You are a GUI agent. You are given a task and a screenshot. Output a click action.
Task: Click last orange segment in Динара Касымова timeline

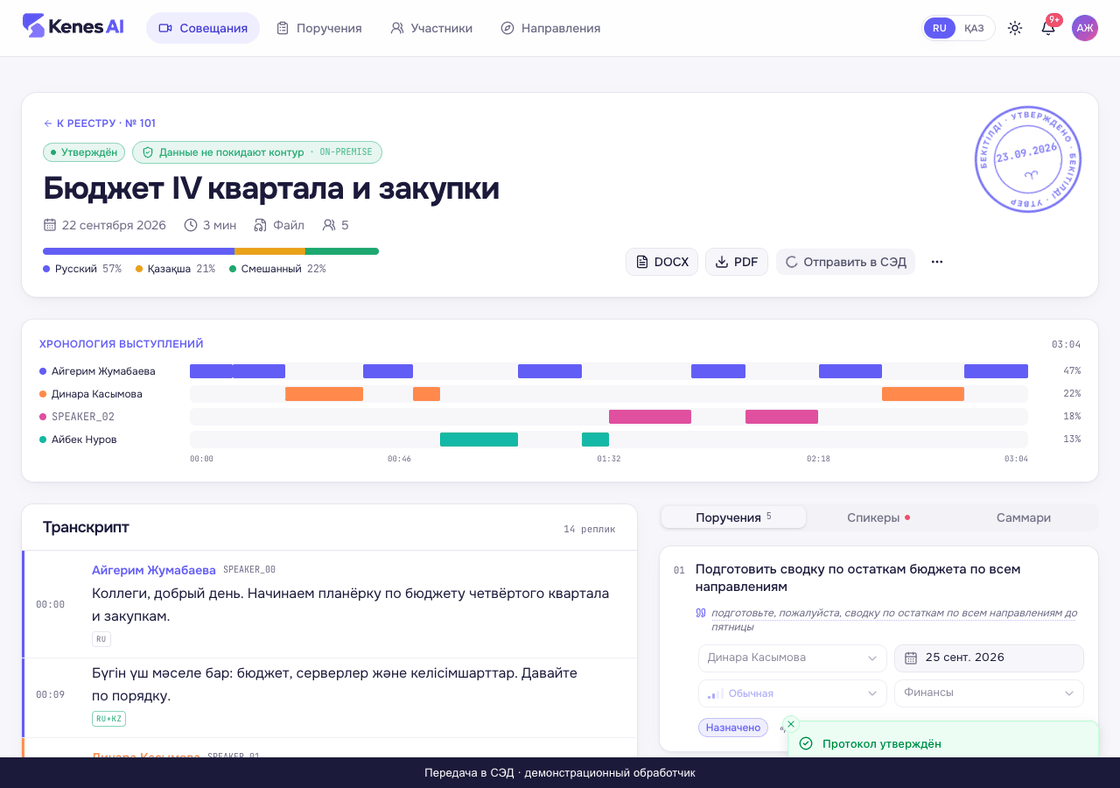pyautogui.click(x=923, y=394)
